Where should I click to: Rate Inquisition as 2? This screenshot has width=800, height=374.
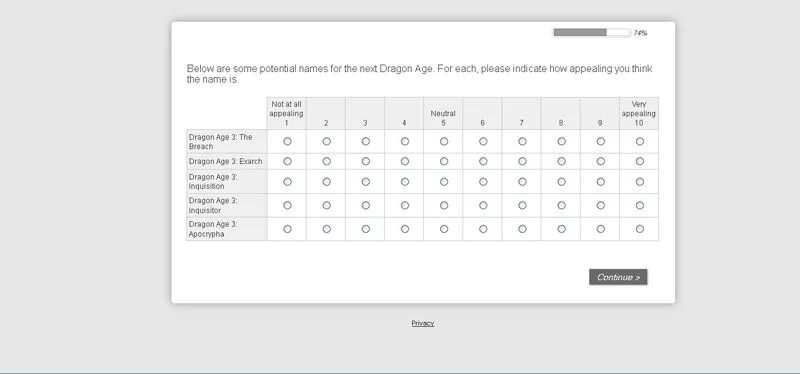pyautogui.click(x=327, y=182)
